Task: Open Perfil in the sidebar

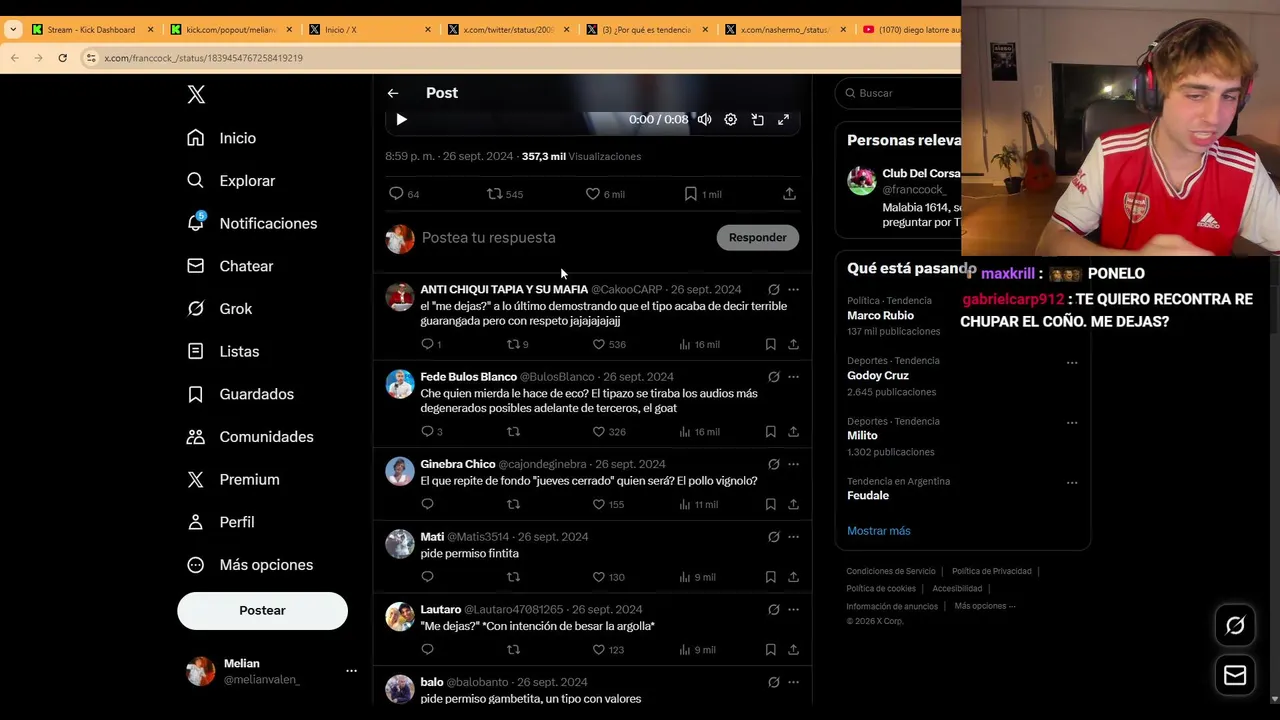Action: pyautogui.click(x=221, y=522)
